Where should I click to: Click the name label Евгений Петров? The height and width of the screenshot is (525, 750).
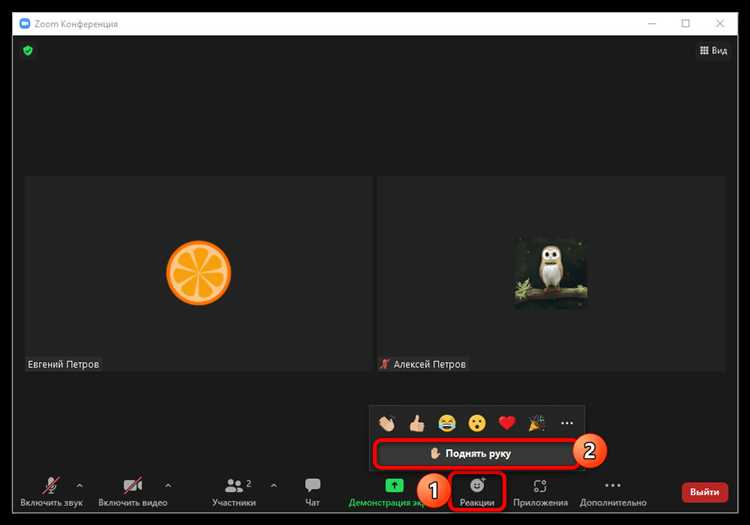click(63, 364)
